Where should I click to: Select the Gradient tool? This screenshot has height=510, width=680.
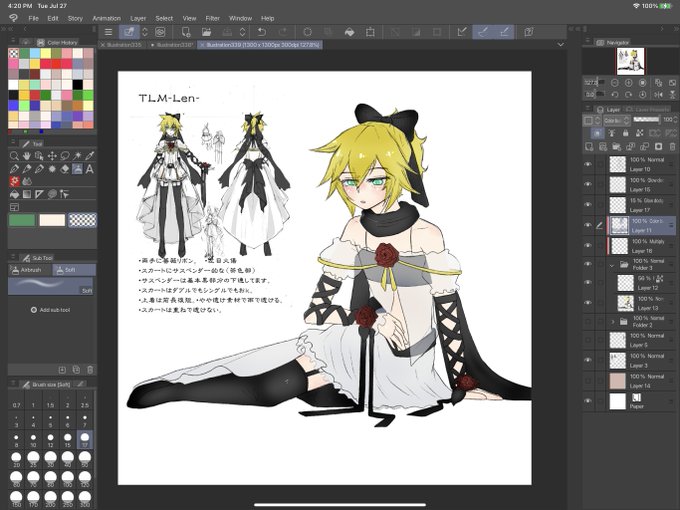pos(26,194)
